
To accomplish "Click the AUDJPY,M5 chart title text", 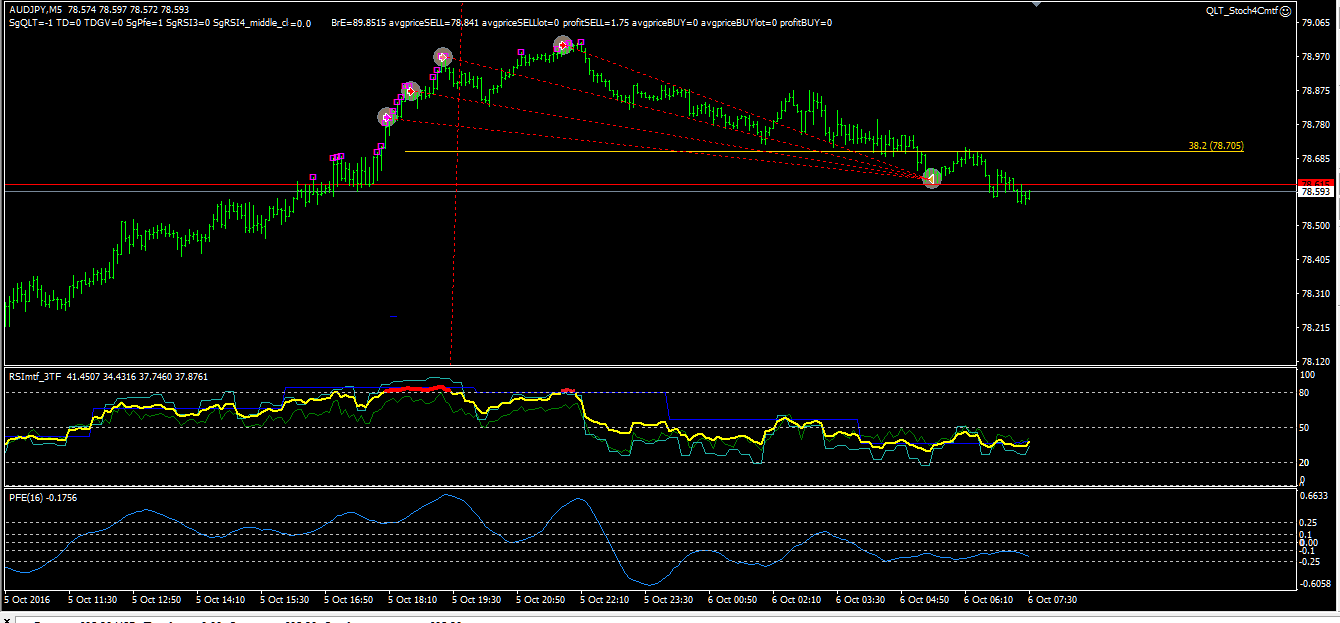I will [34, 10].
